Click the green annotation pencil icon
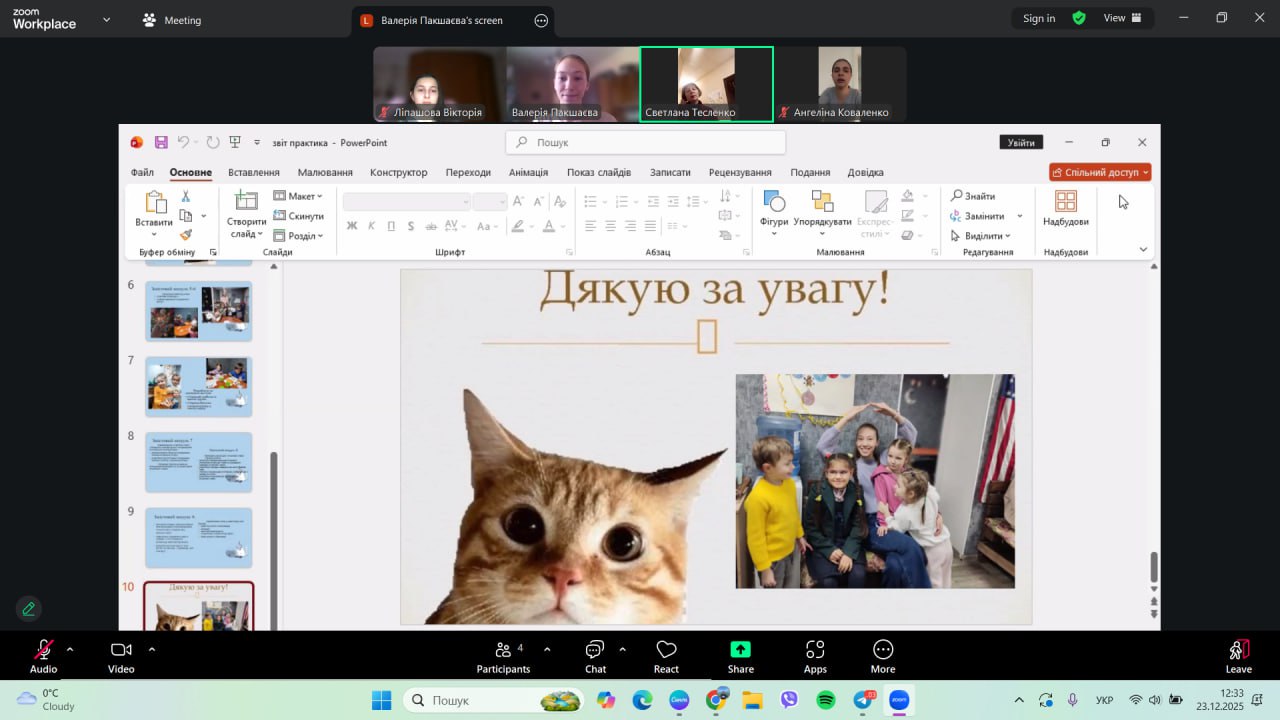 29,608
